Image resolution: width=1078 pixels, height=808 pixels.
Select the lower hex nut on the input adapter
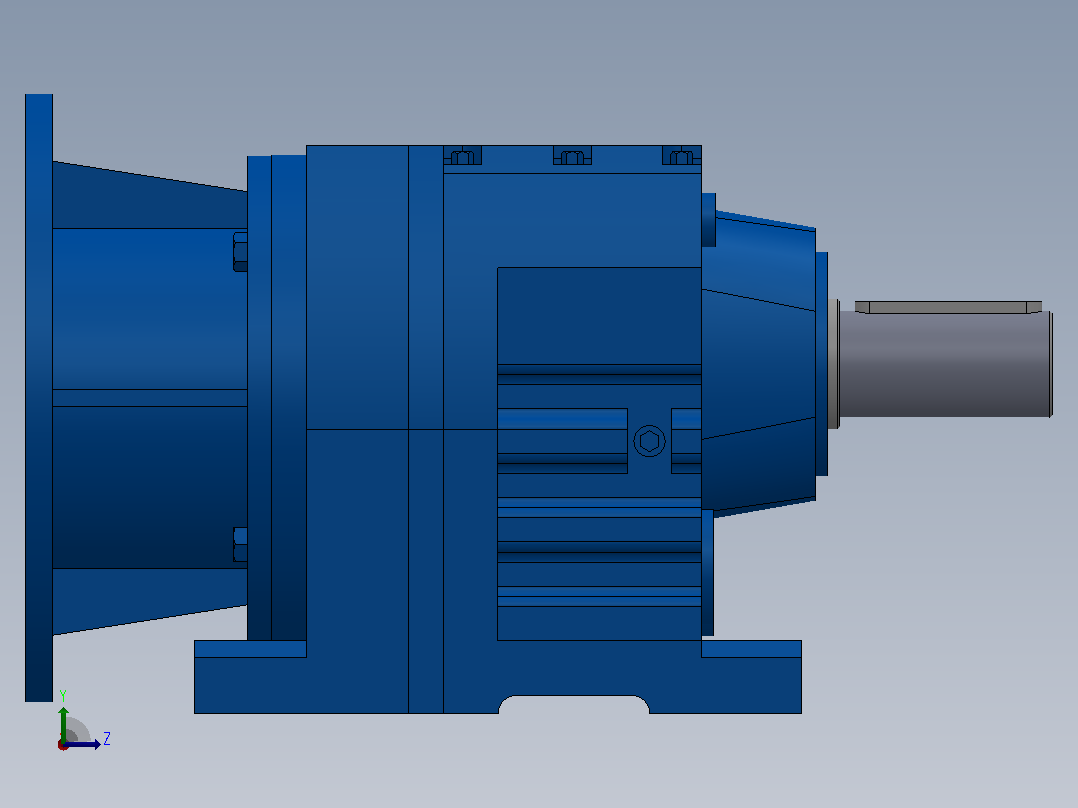(241, 545)
